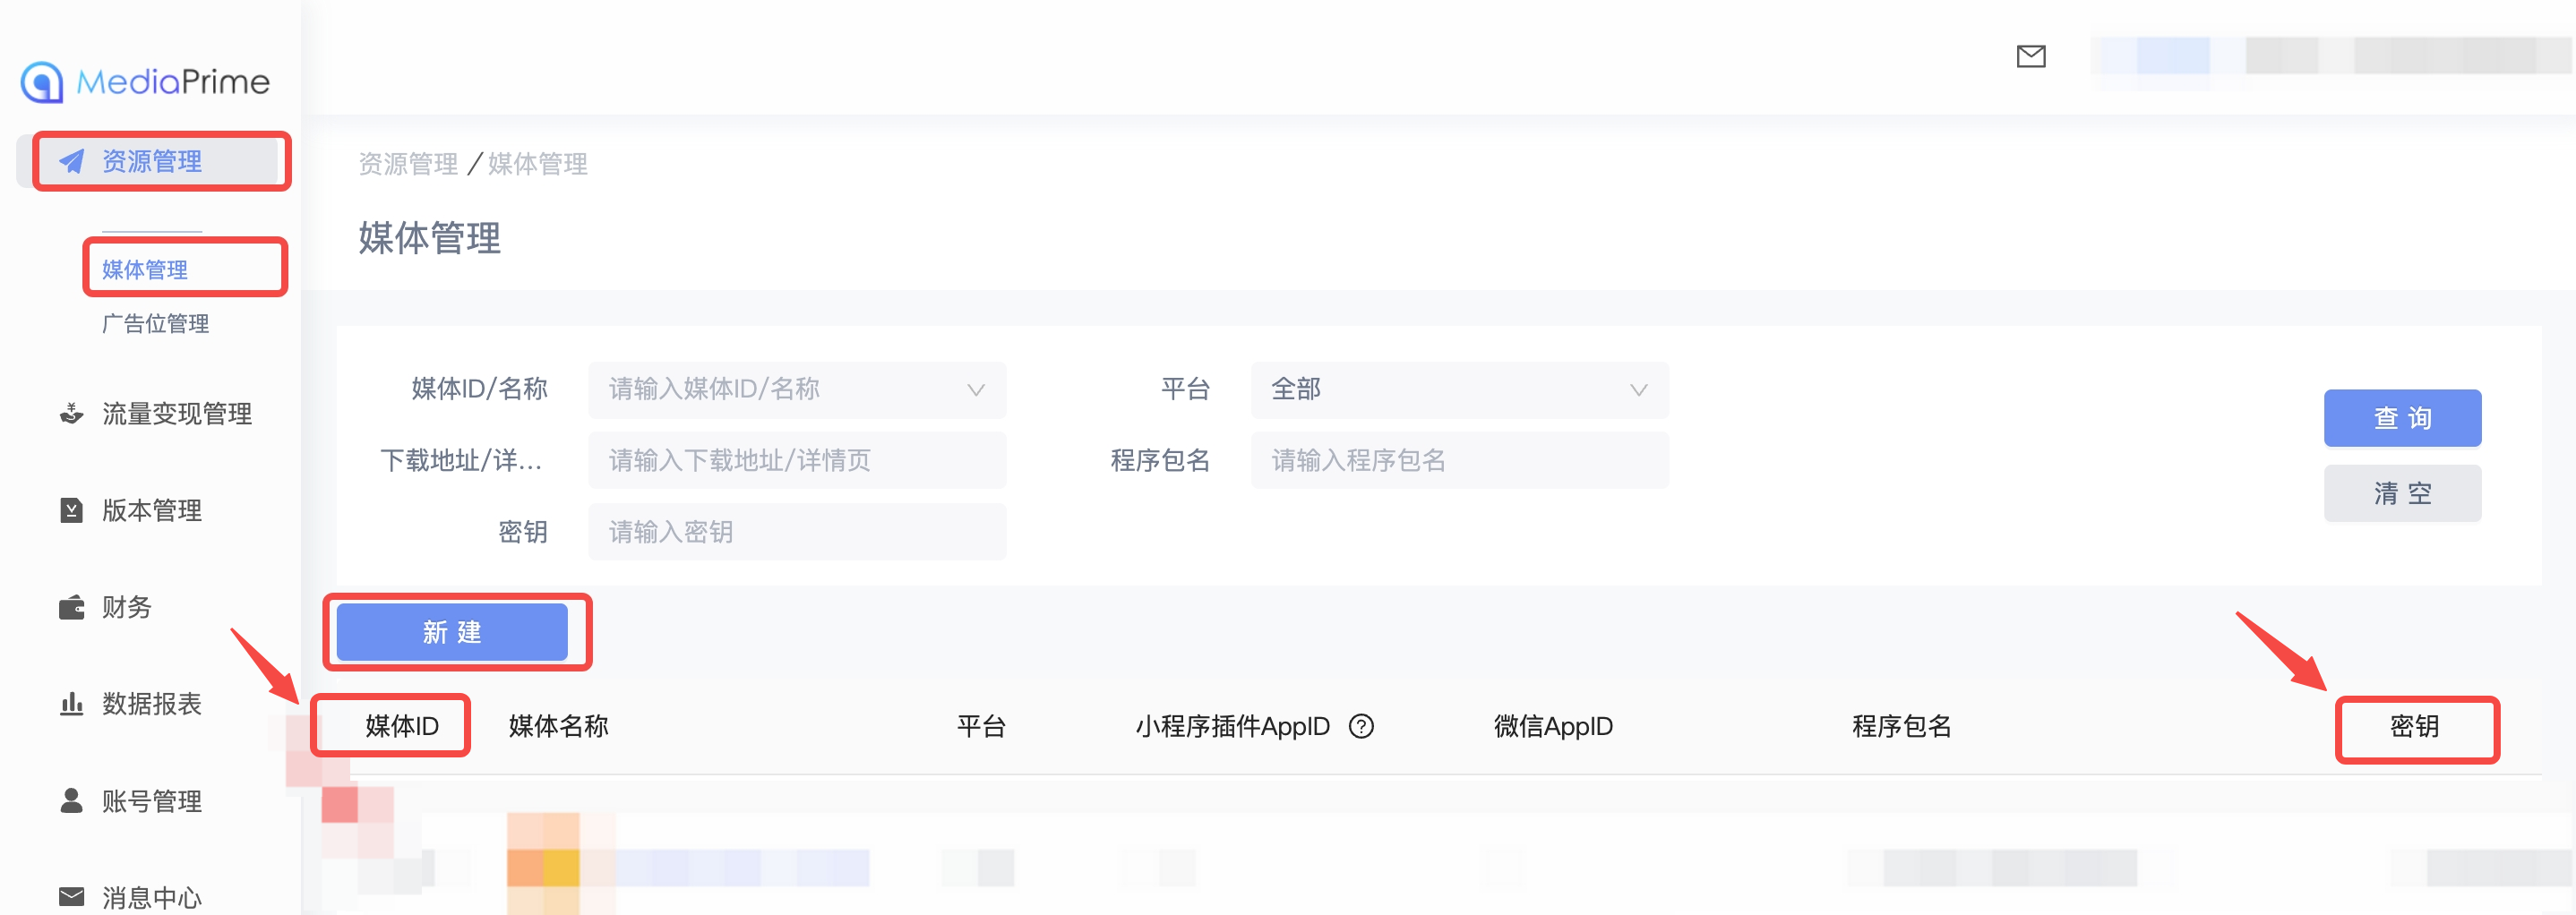The width and height of the screenshot is (2576, 915).
Task: Focus the 密钥 input field
Action: click(797, 531)
